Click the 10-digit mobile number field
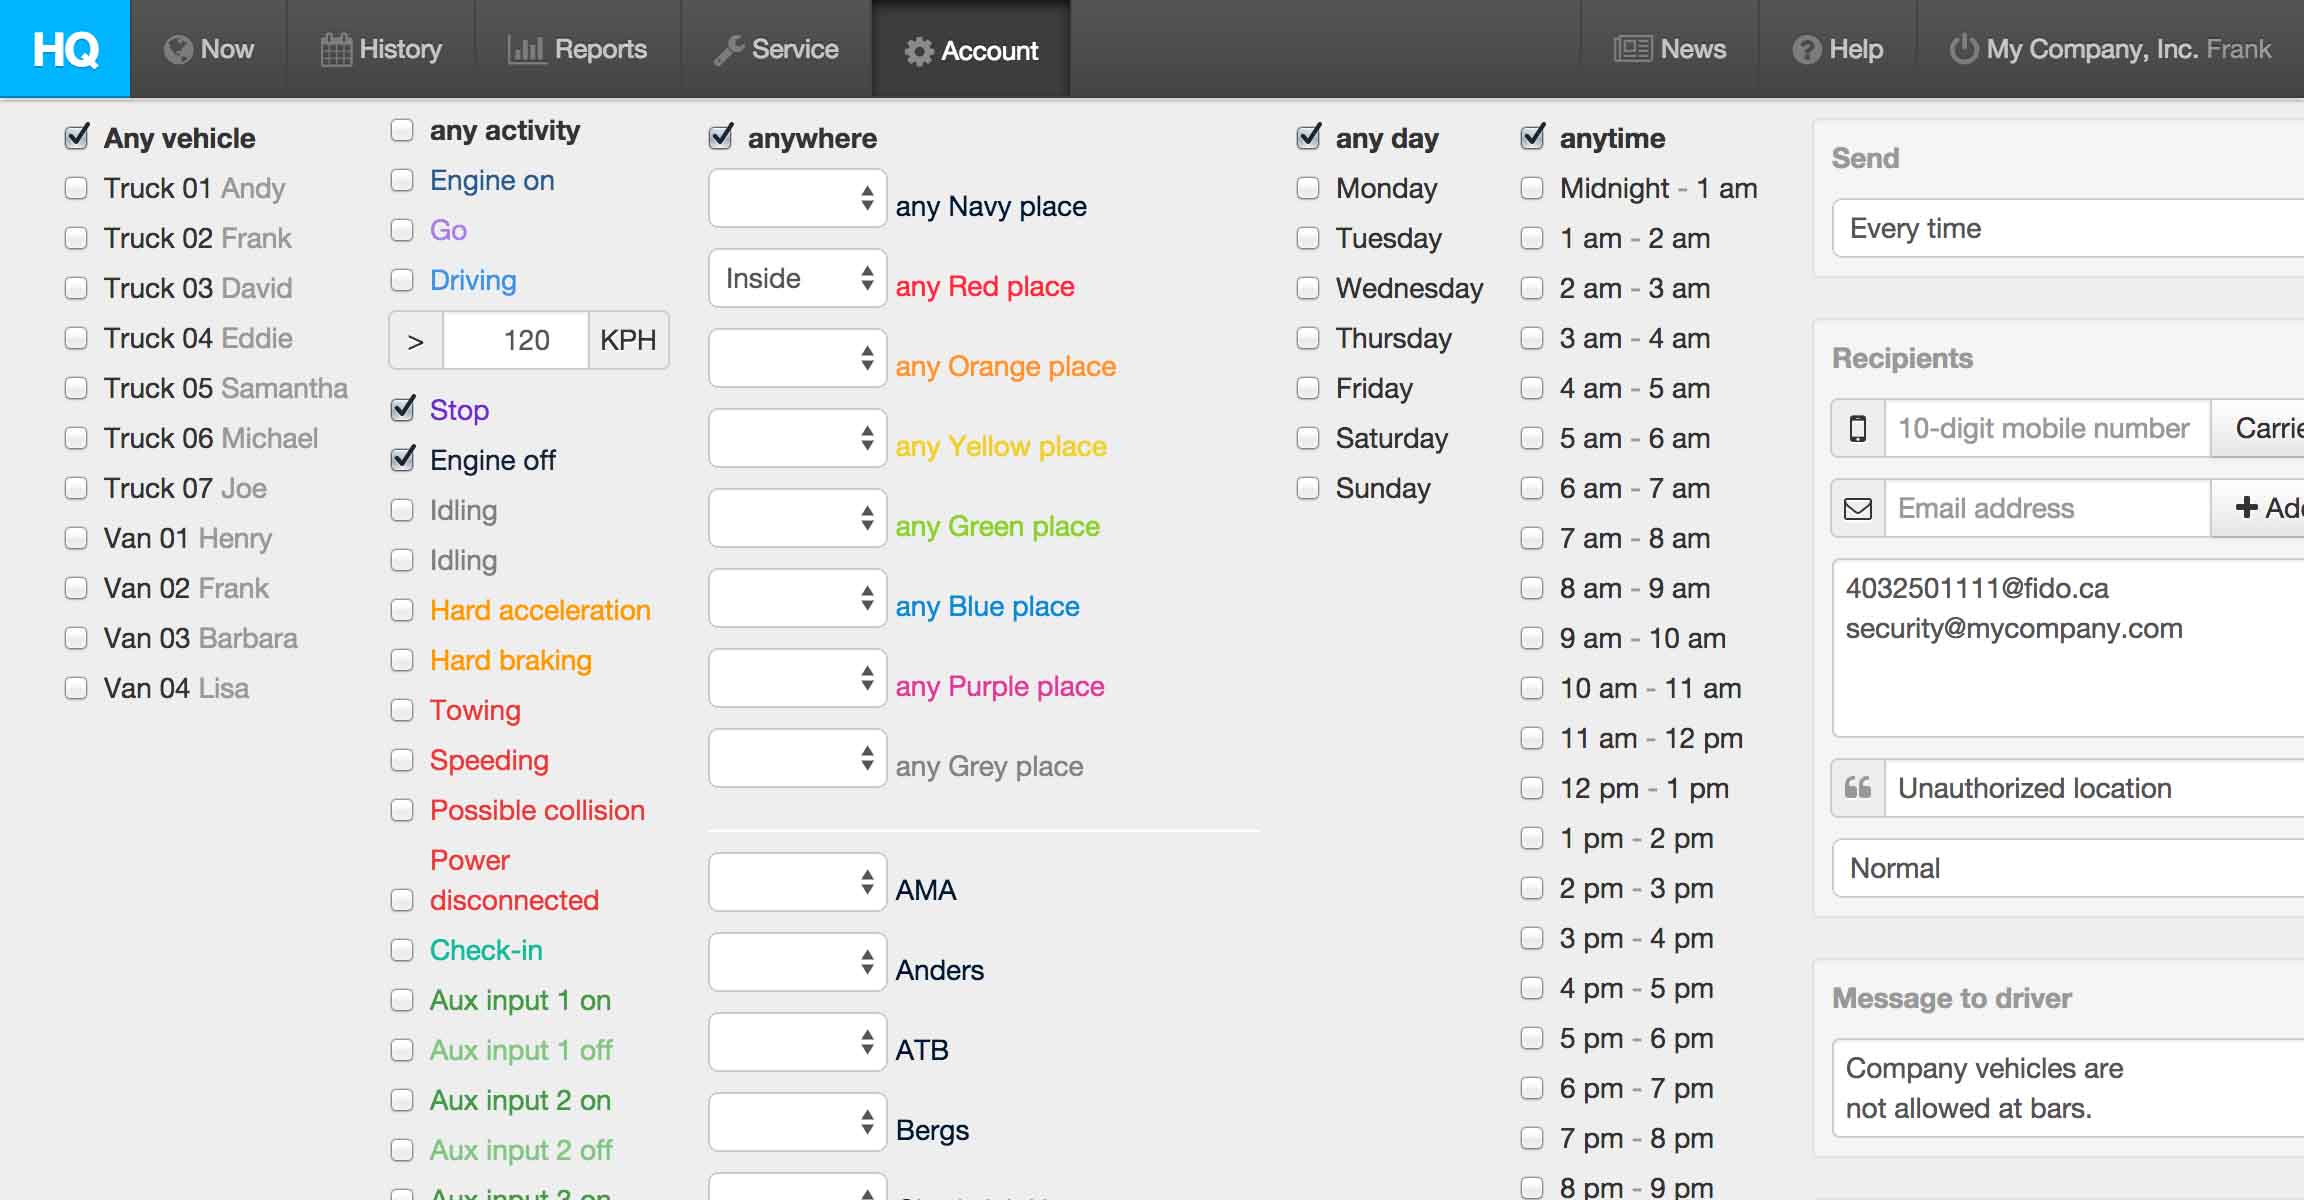 click(x=2046, y=429)
